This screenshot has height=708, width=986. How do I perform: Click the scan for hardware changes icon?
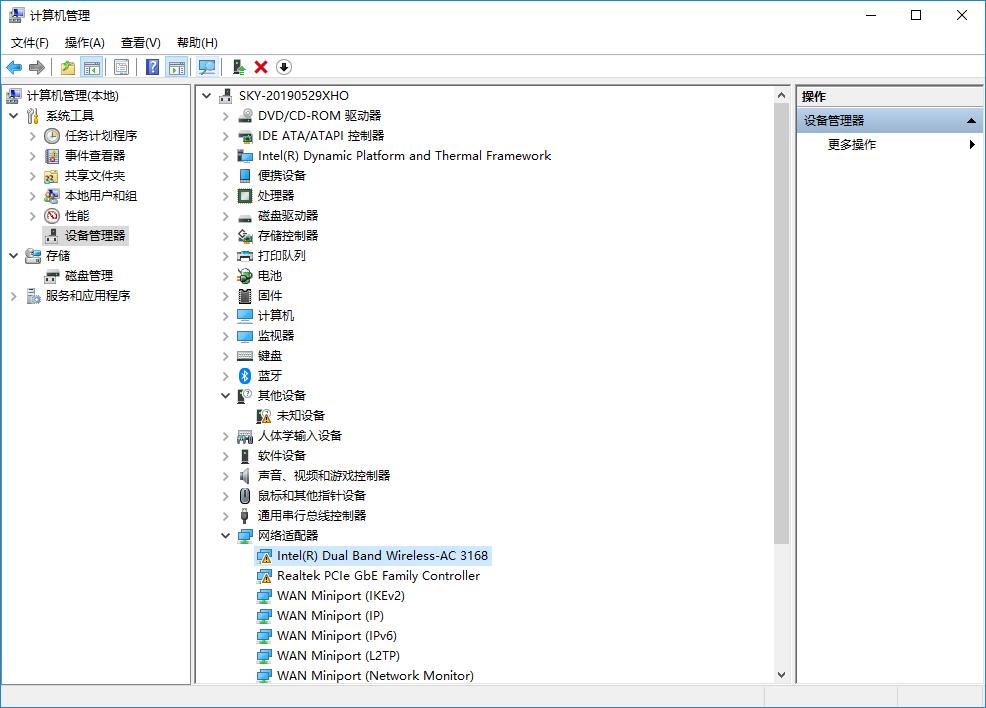[x=206, y=66]
